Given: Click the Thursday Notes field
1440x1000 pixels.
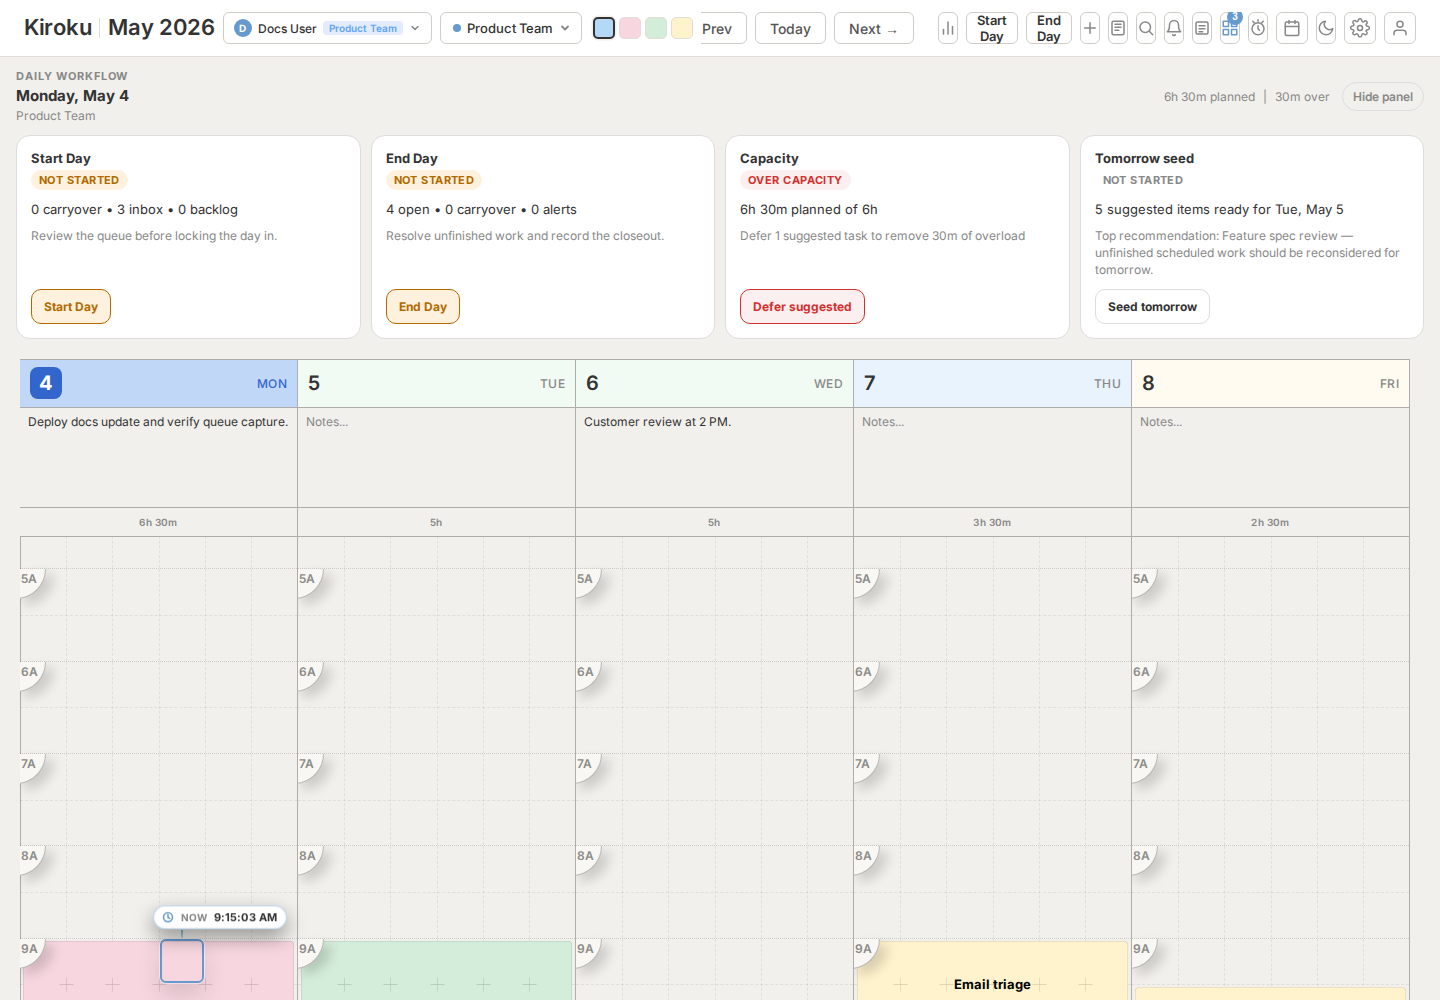Looking at the screenshot, I should pyautogui.click(x=992, y=457).
